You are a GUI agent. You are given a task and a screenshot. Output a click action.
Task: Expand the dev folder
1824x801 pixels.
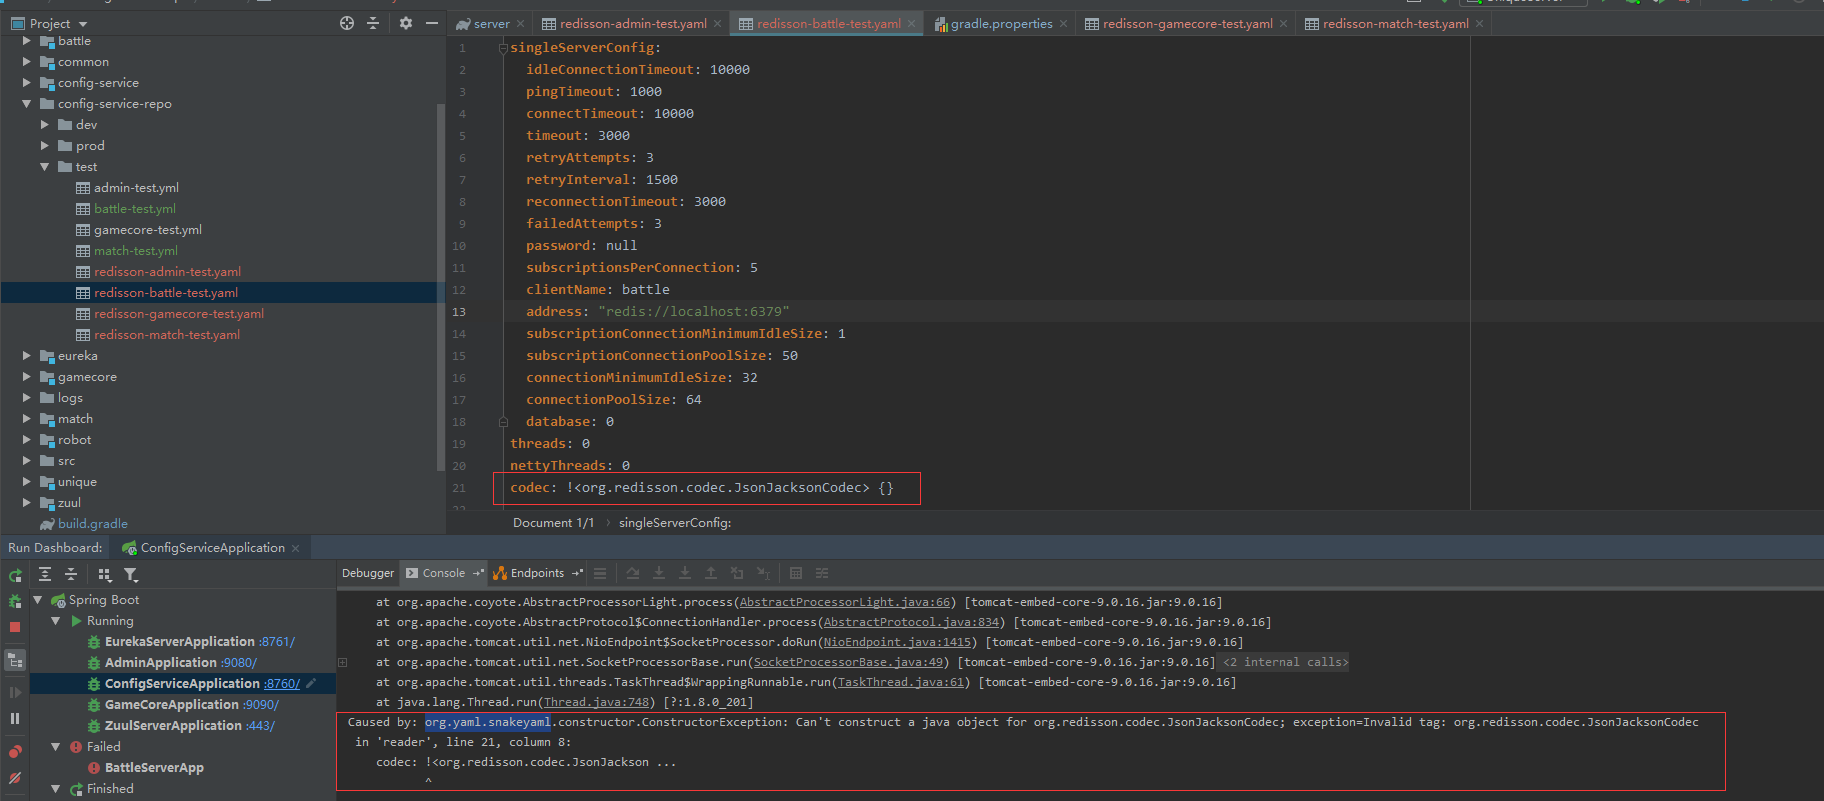45,125
